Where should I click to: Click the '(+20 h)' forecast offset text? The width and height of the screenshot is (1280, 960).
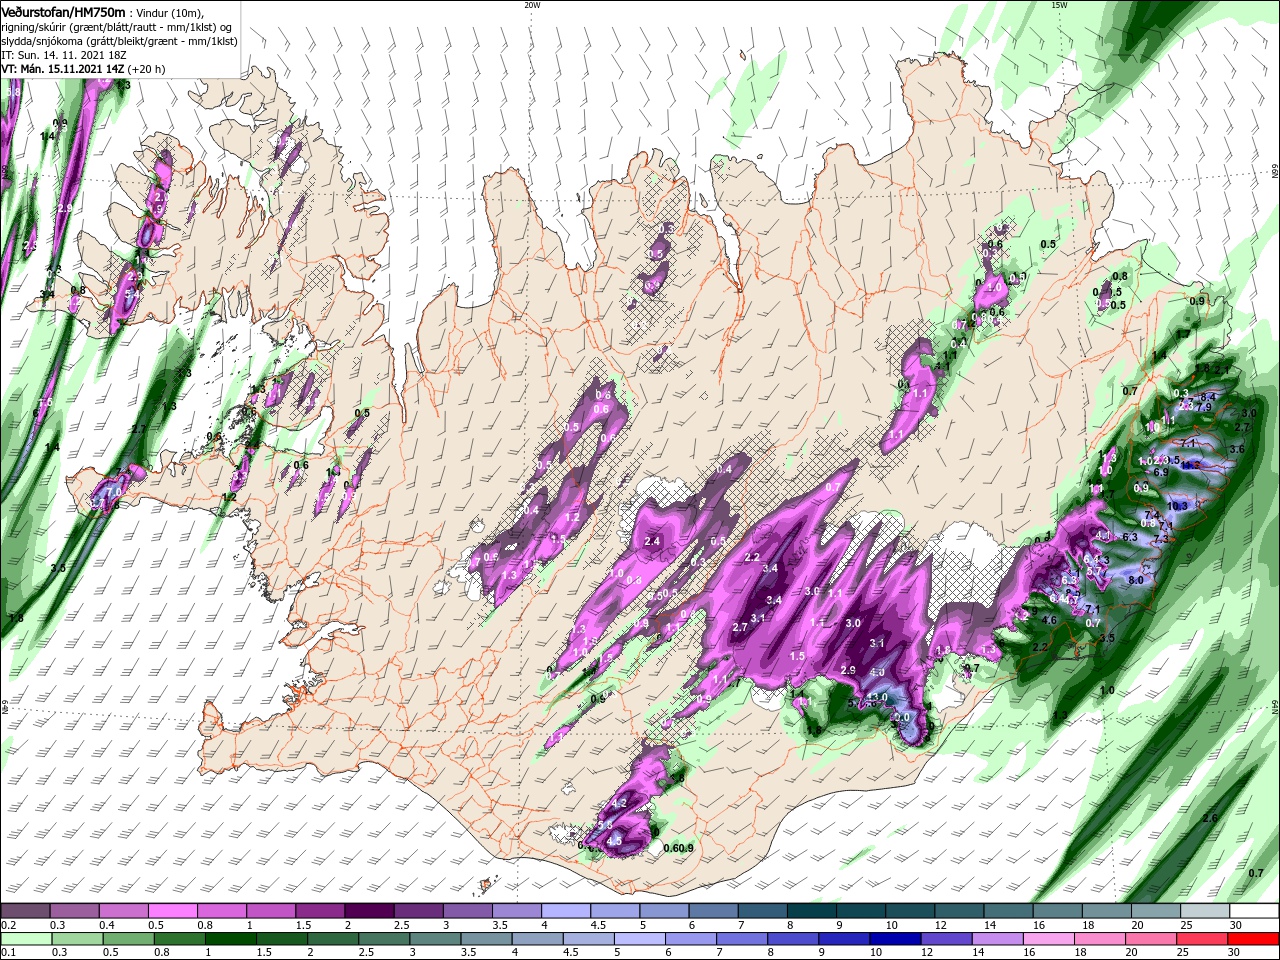point(147,69)
